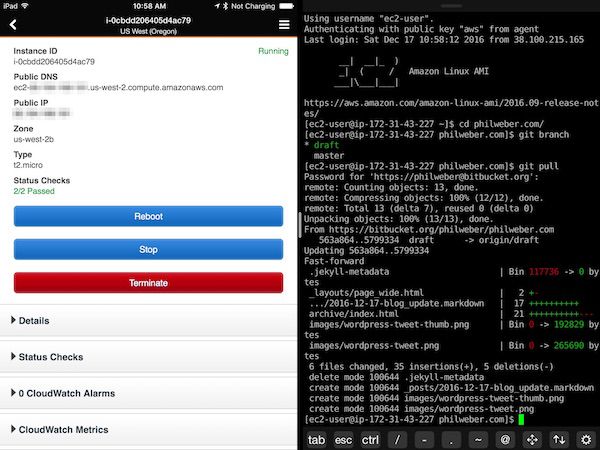Tap the dash key in terminal toolbar
600x450 pixels.
pos(424,440)
